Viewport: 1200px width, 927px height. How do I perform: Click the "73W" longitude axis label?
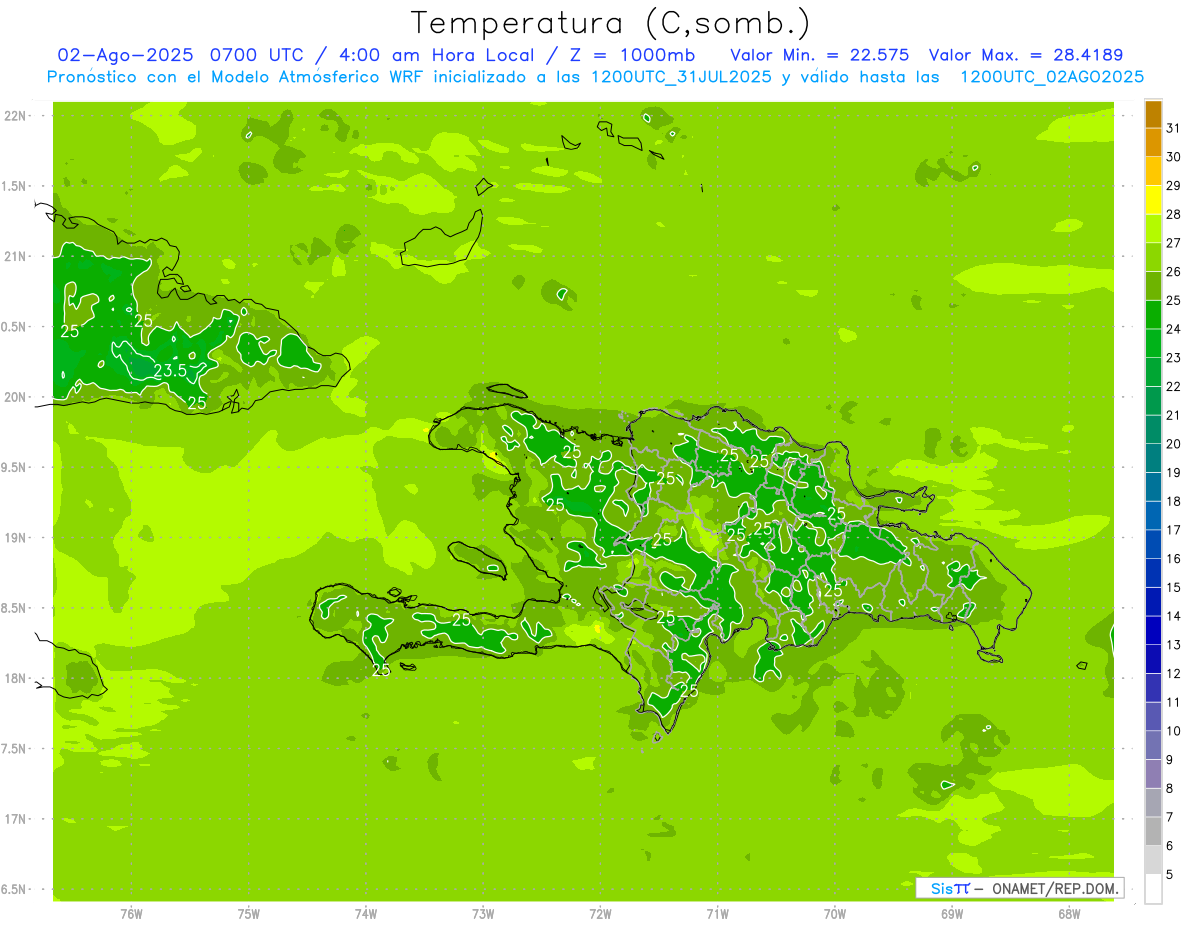(x=483, y=913)
